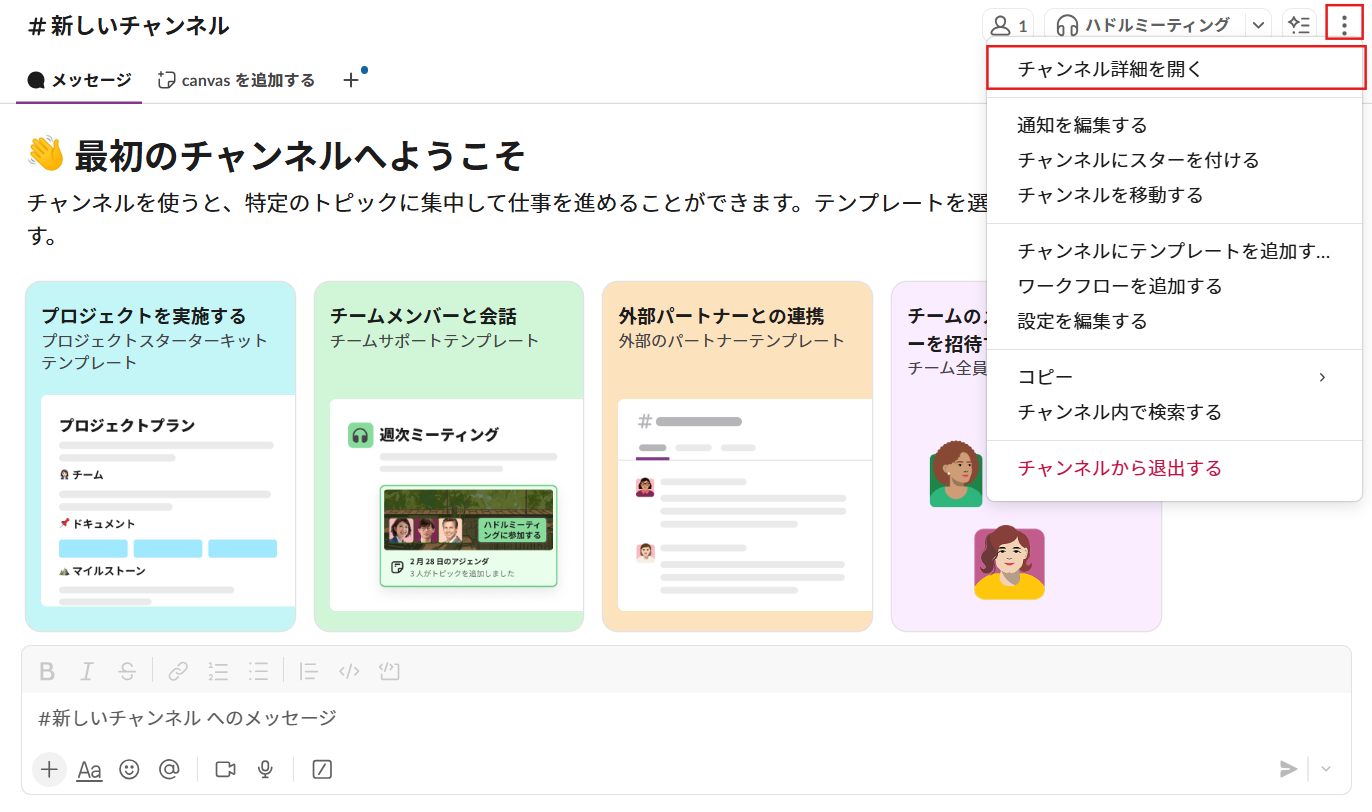
Task: Open the schedule send dropdown arrow
Action: point(1326,769)
